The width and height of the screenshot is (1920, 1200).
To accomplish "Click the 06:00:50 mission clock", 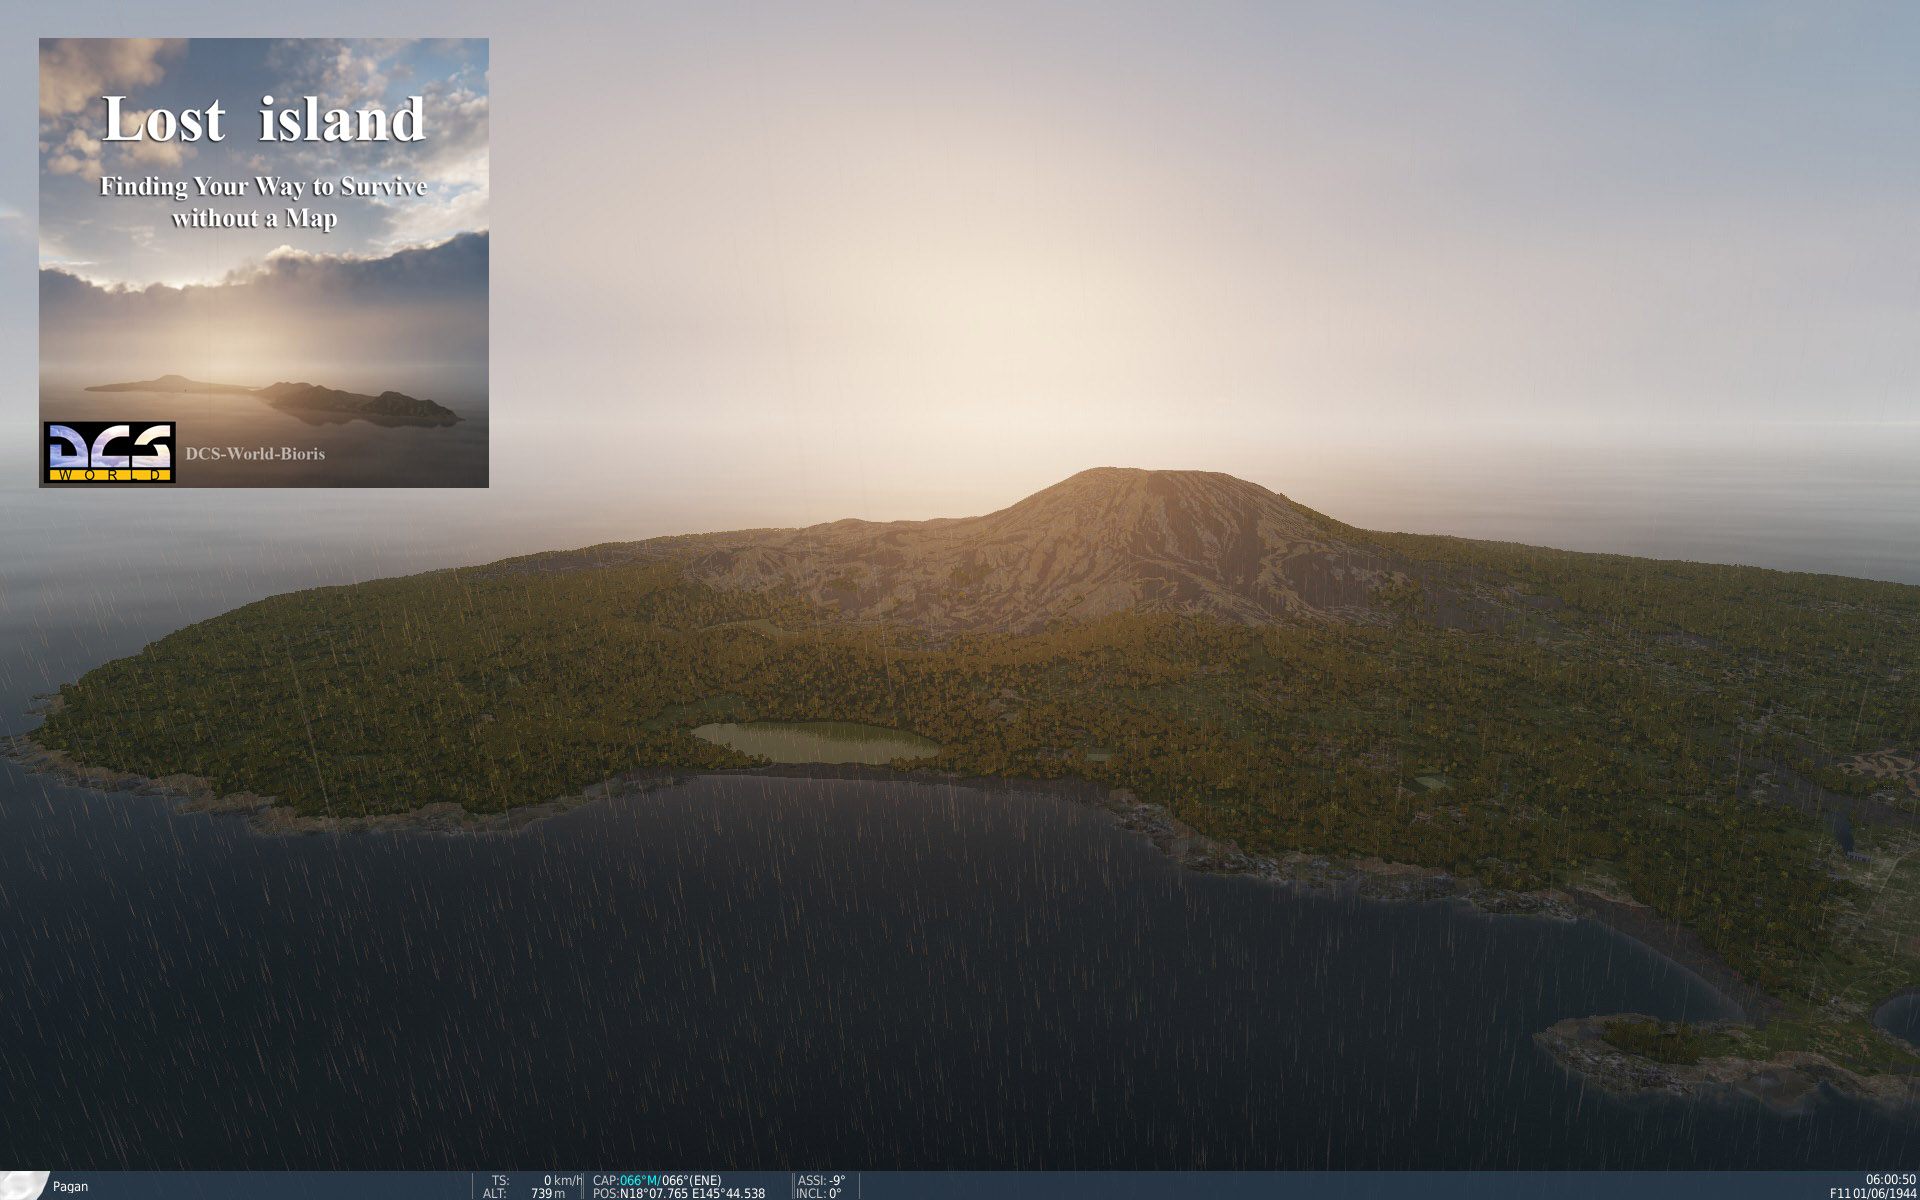I will pos(1890,1180).
